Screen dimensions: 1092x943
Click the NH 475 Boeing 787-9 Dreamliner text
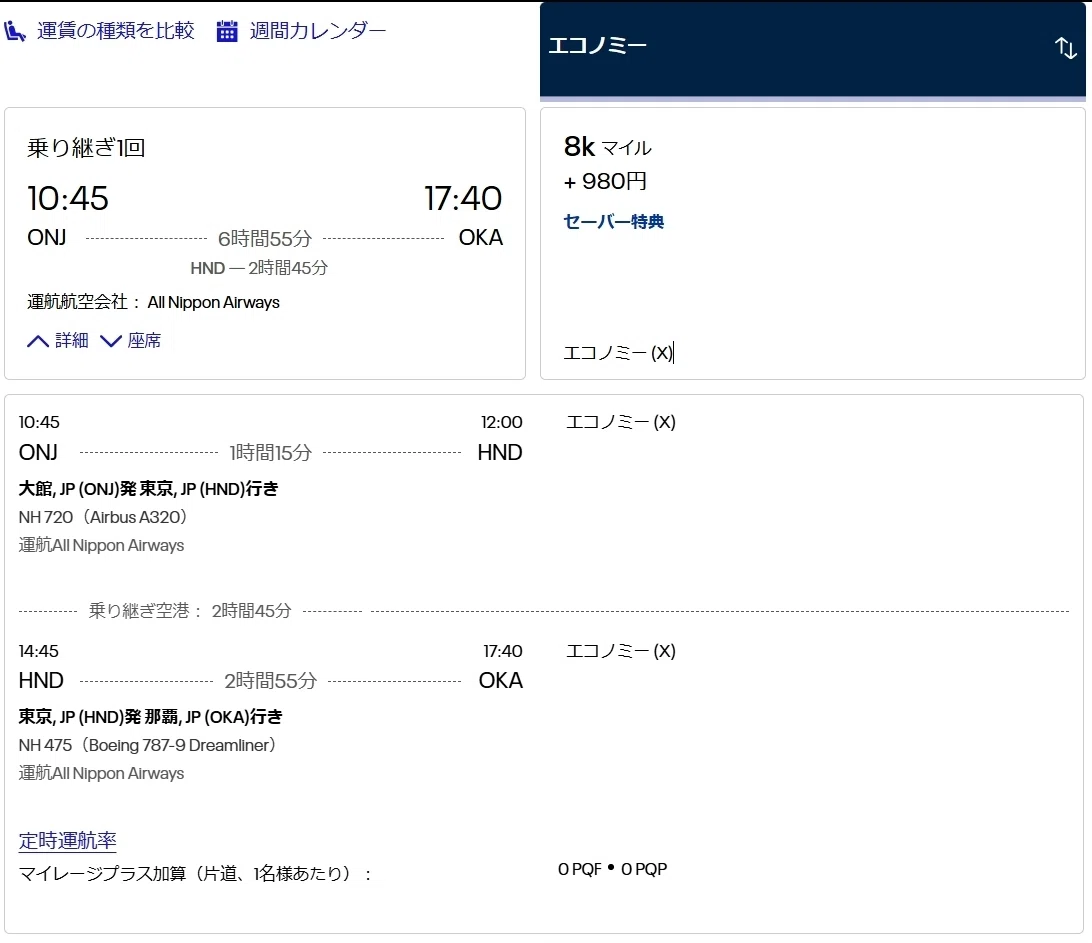148,745
